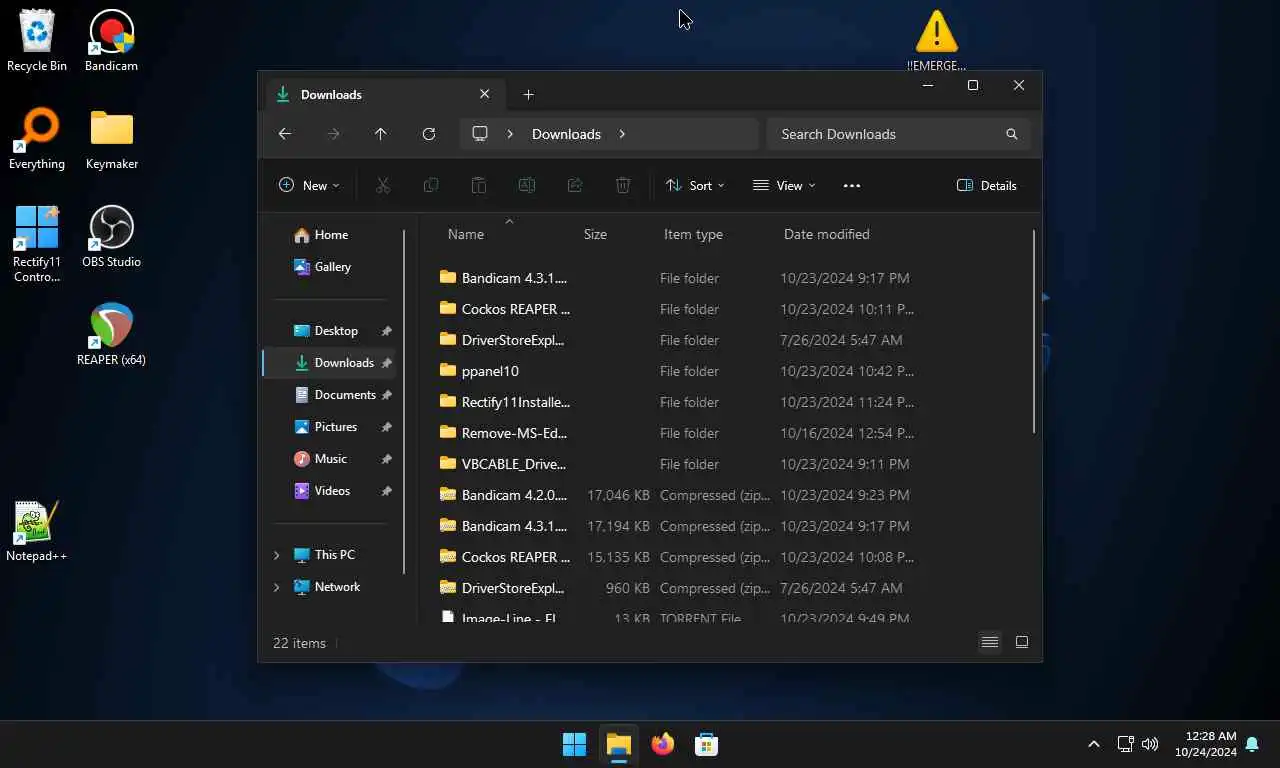Screen dimensions: 1280x768
Task: Click the file list vertical scrollbar
Action: pyautogui.click(x=1034, y=332)
